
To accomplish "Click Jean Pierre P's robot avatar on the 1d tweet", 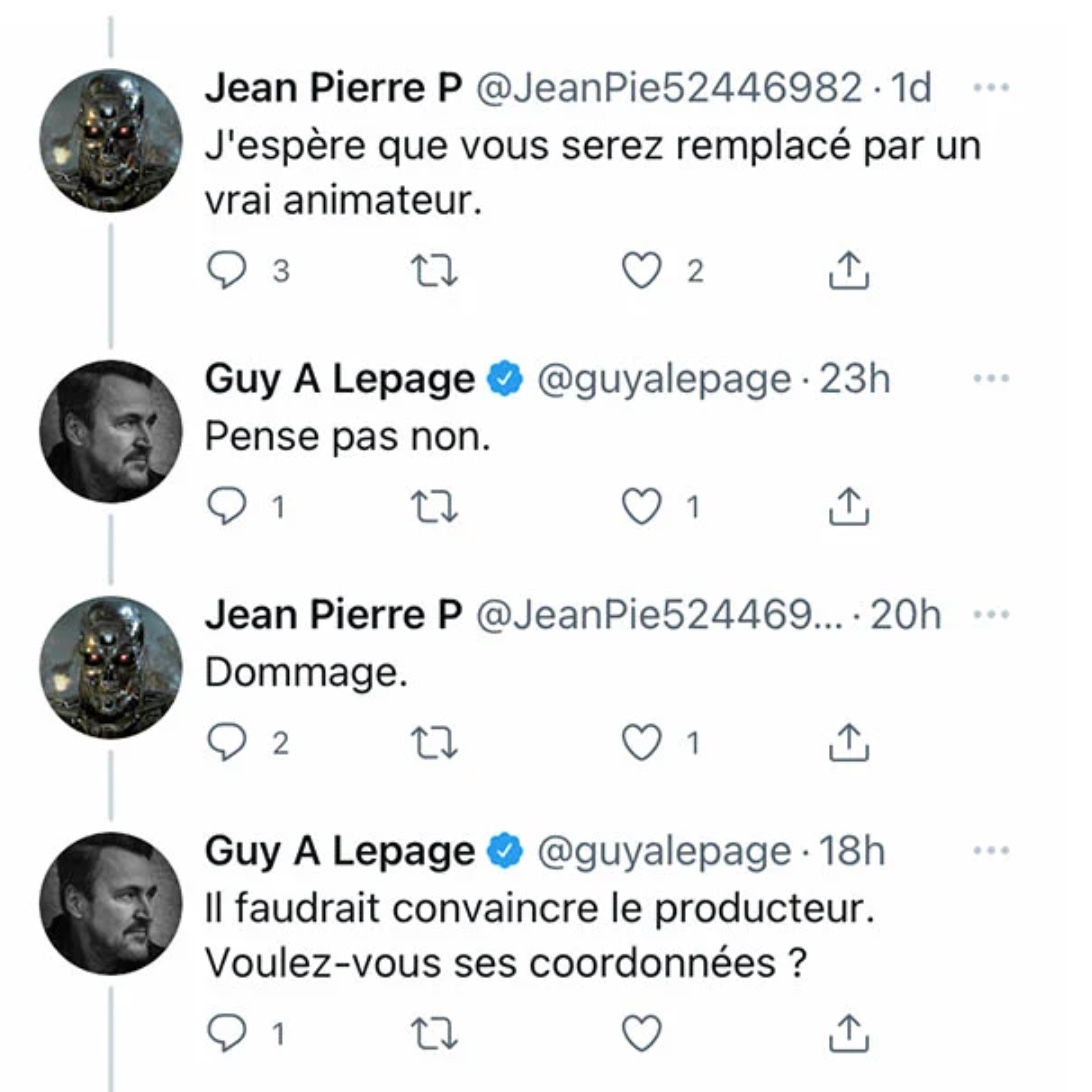I will pos(111,140).
